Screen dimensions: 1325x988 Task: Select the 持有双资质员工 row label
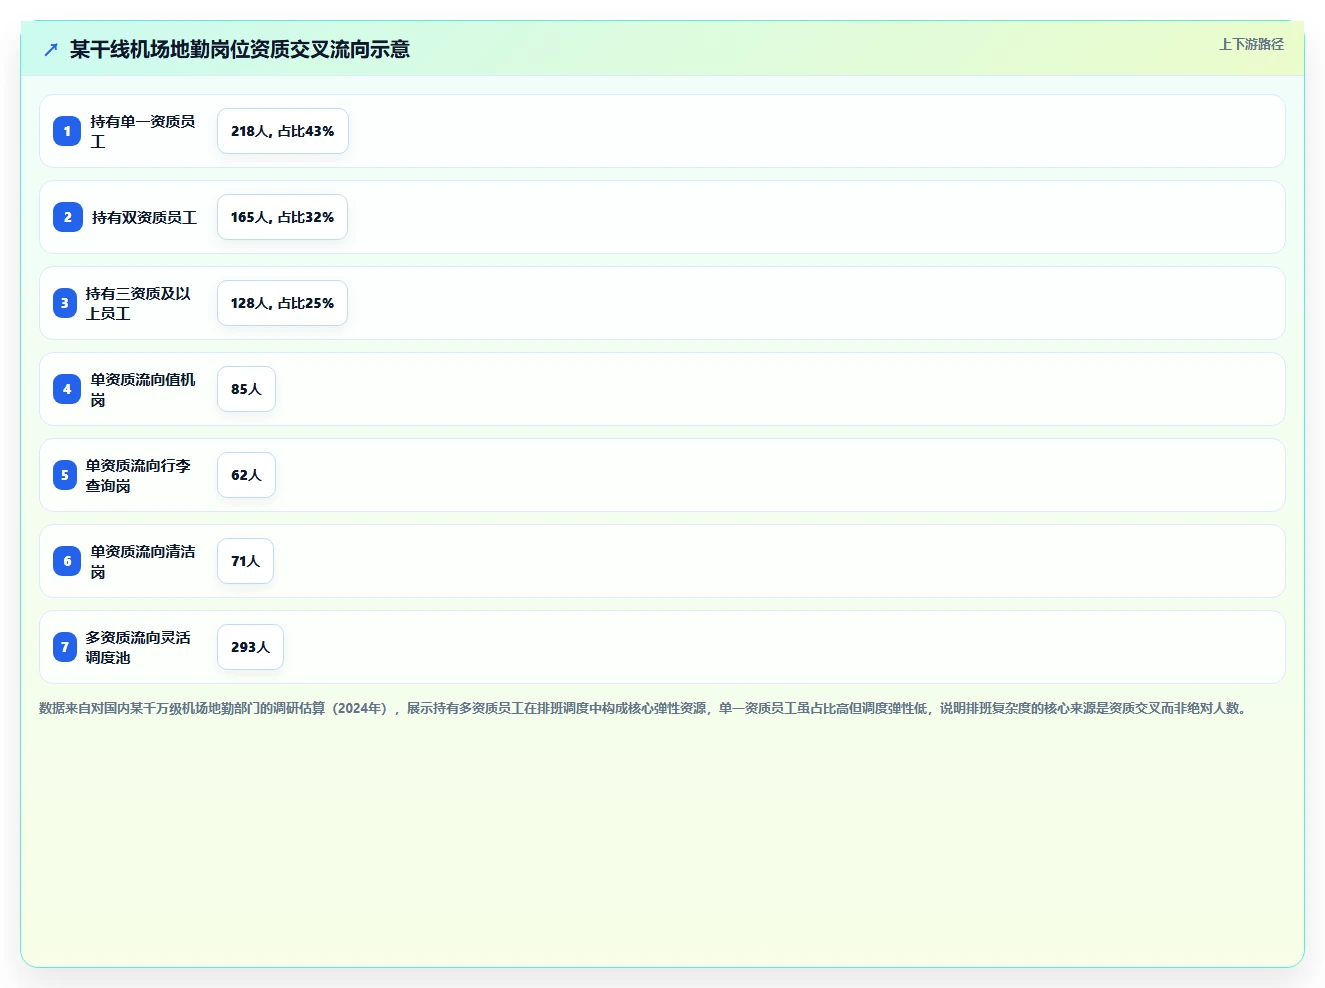(x=144, y=217)
